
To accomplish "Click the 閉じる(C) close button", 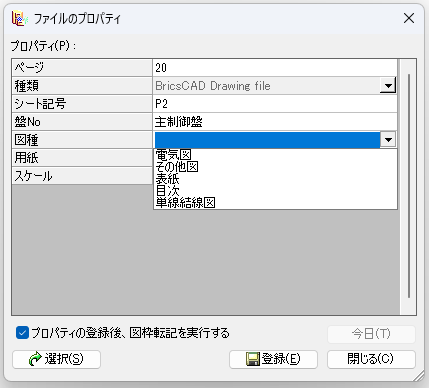I will (371, 359).
